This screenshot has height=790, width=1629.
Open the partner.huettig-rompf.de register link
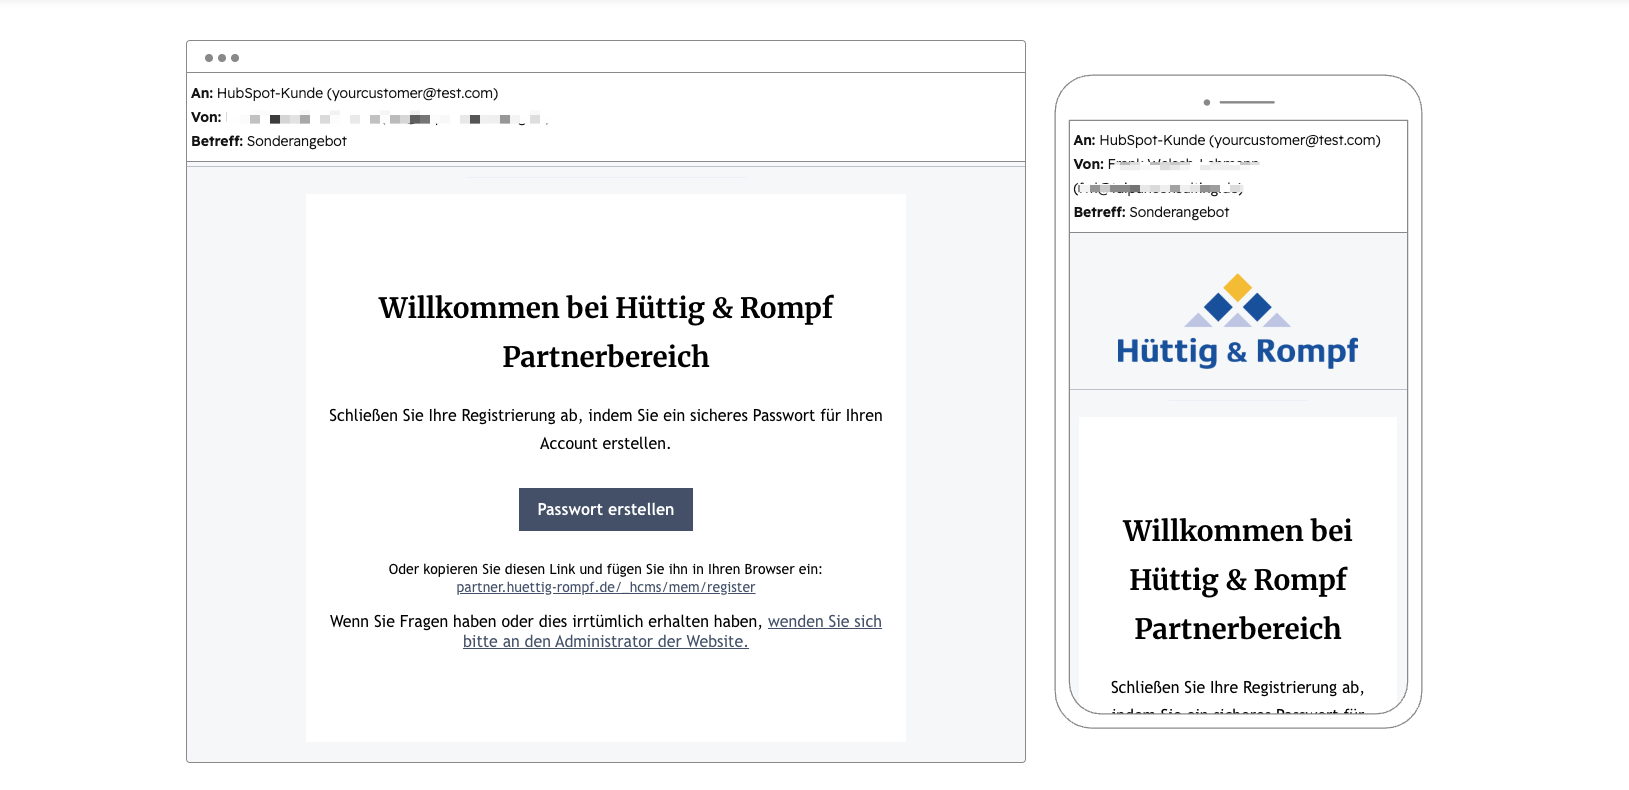(605, 587)
